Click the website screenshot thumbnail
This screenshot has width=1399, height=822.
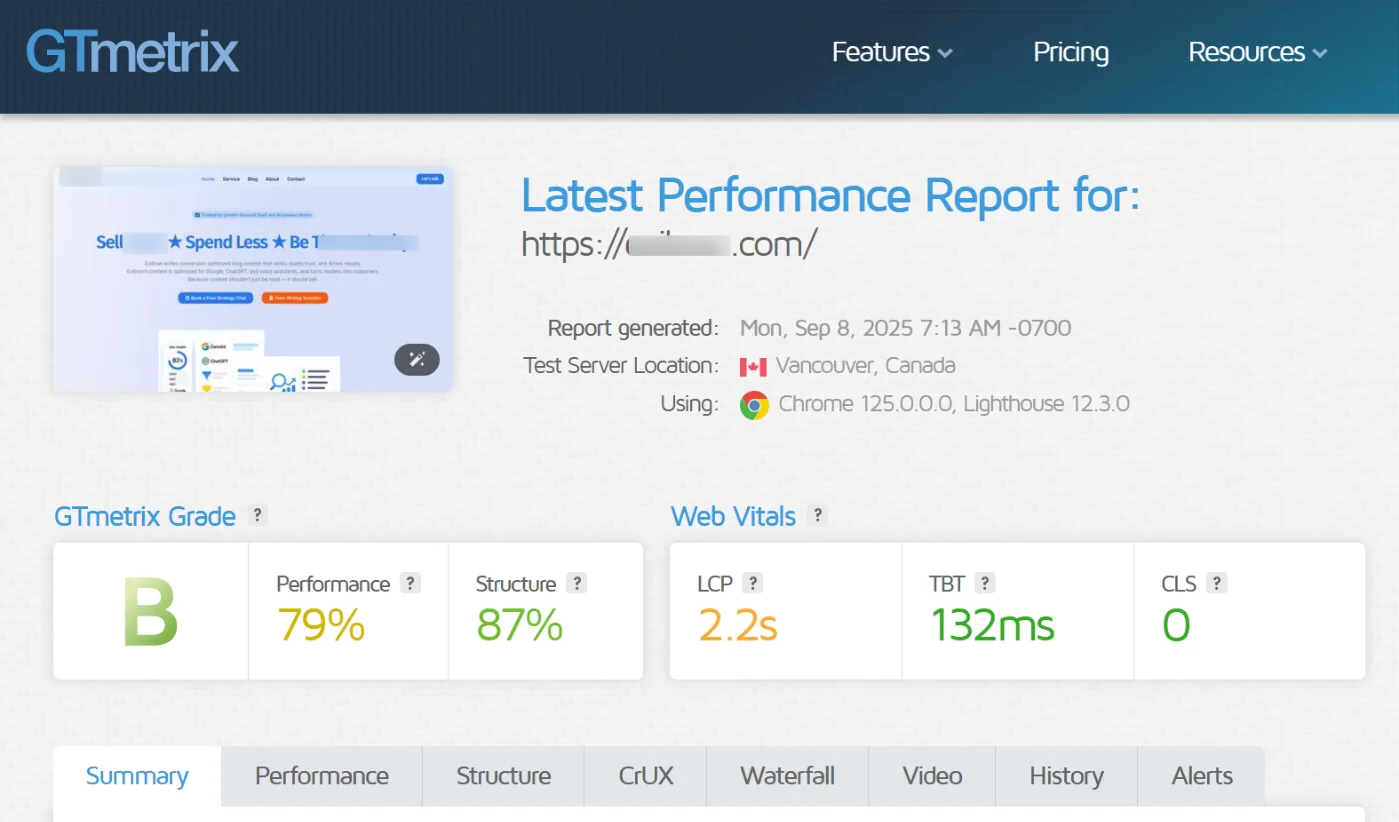(x=252, y=280)
